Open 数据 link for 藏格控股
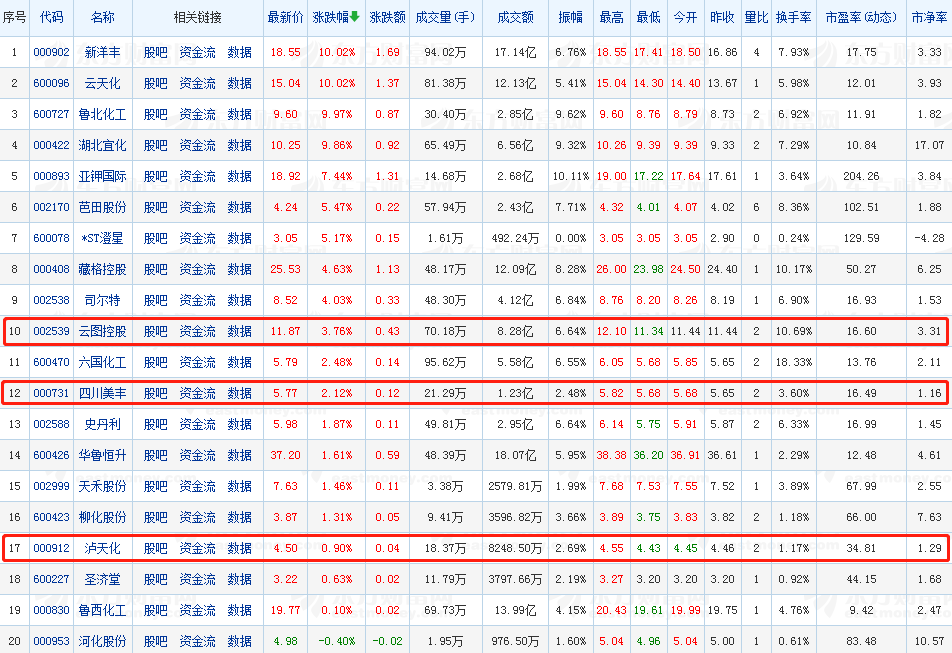Image resolution: width=952 pixels, height=653 pixels. (239, 269)
